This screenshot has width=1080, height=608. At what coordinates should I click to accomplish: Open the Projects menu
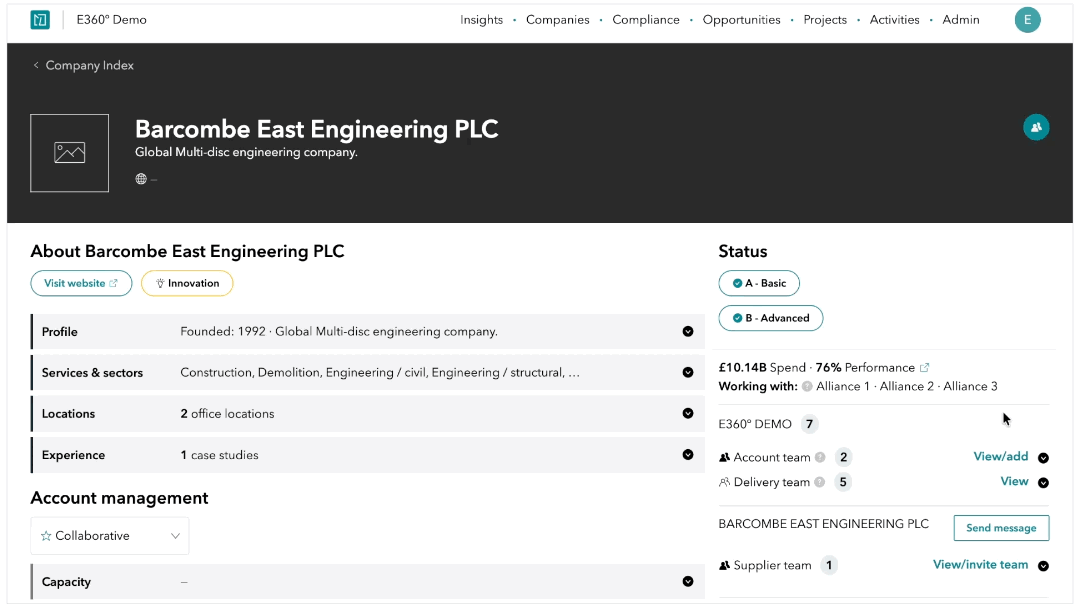tap(824, 20)
